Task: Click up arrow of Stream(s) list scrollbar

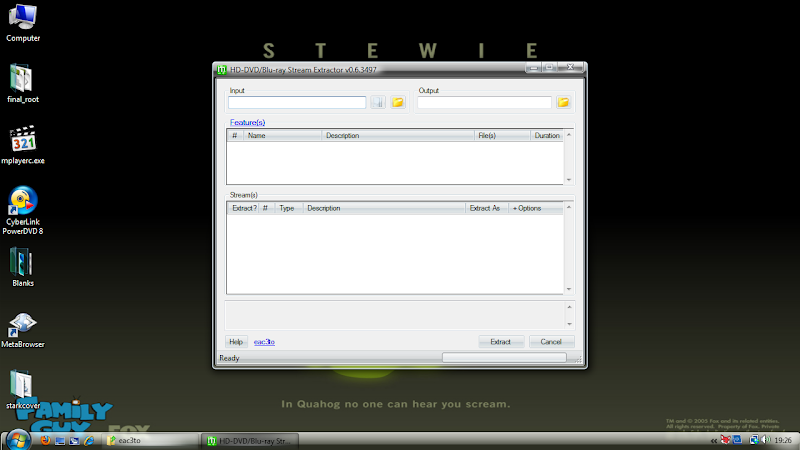Action: 569,208
